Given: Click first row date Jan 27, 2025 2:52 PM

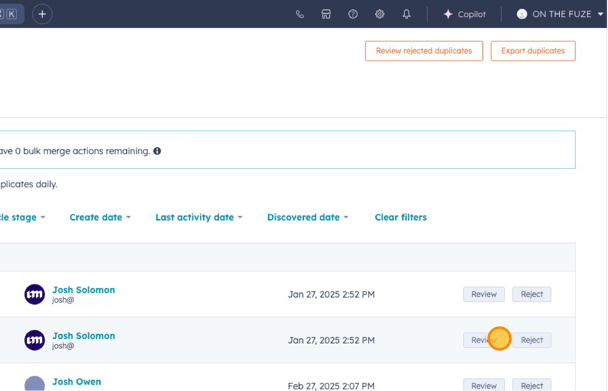Looking at the screenshot, I should 331,294.
